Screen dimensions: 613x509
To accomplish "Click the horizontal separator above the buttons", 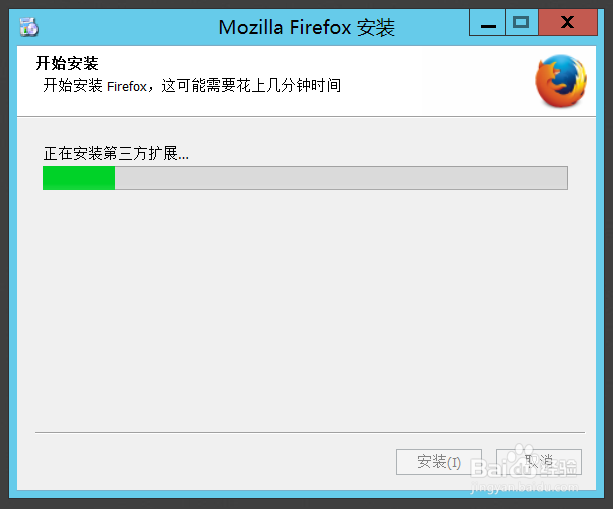I will pyautogui.click(x=310, y=432).
